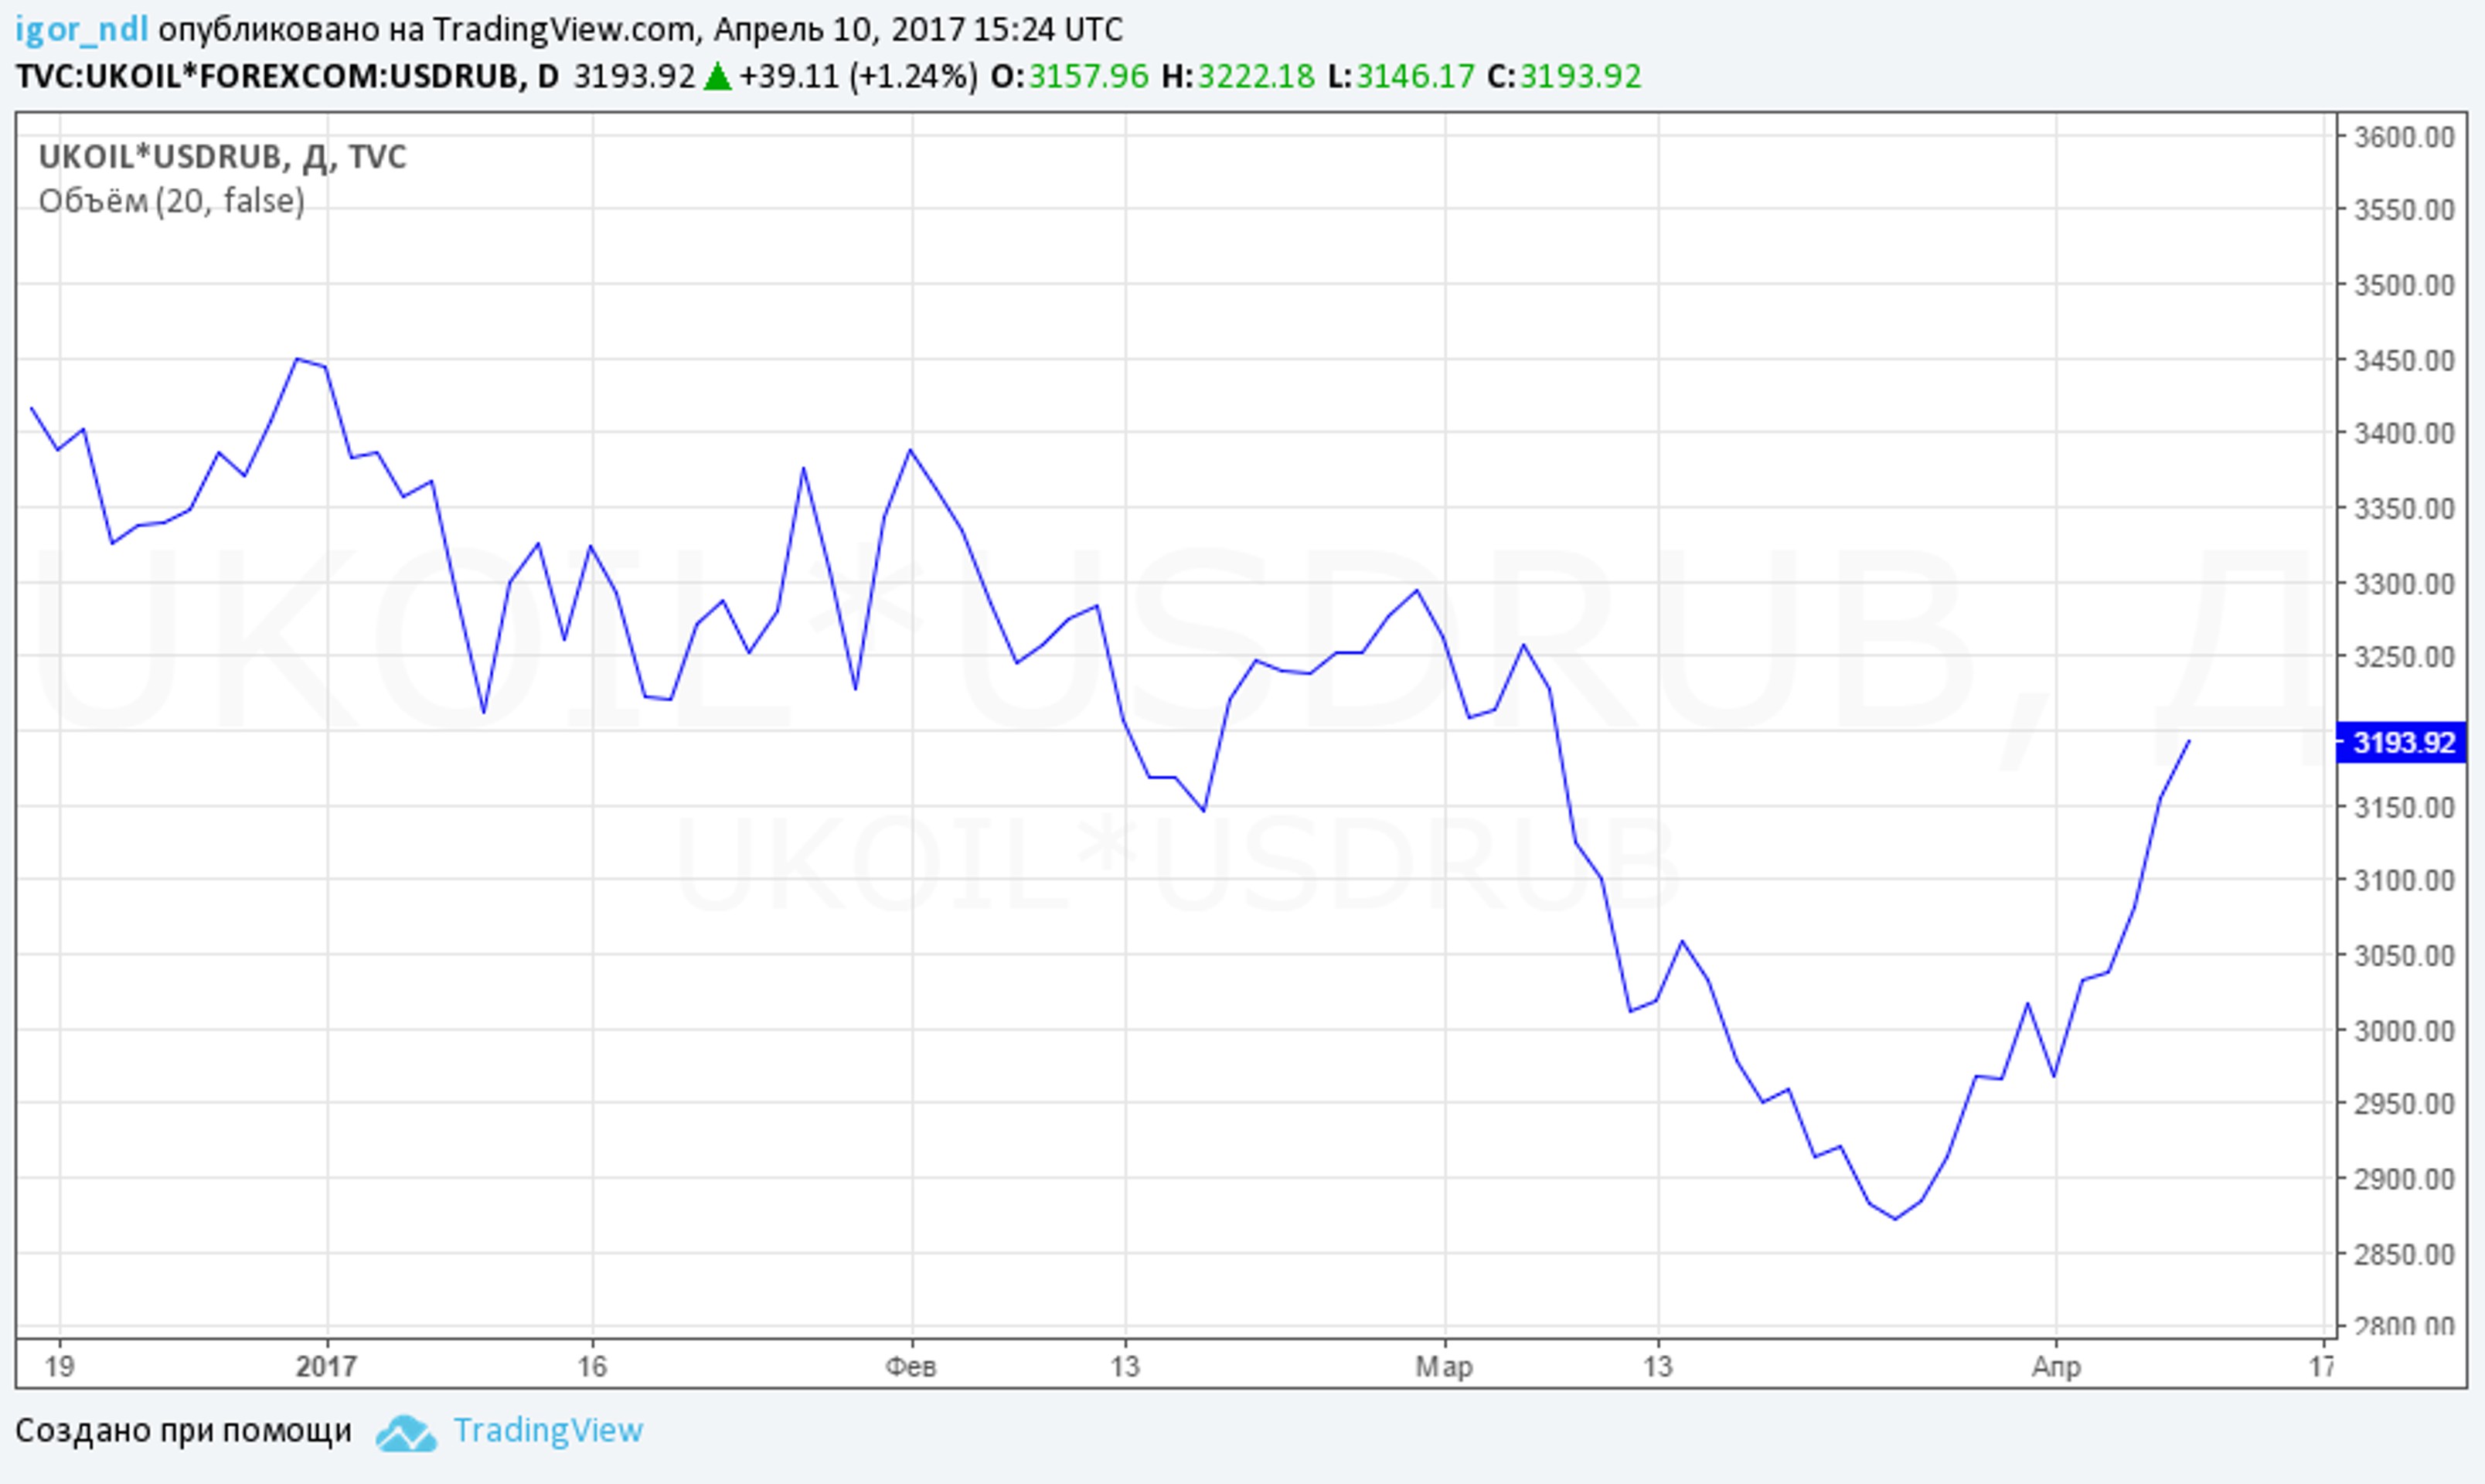2485x1484 pixels.
Task: Click the TradingView cloud logo icon
Action: click(406, 1433)
